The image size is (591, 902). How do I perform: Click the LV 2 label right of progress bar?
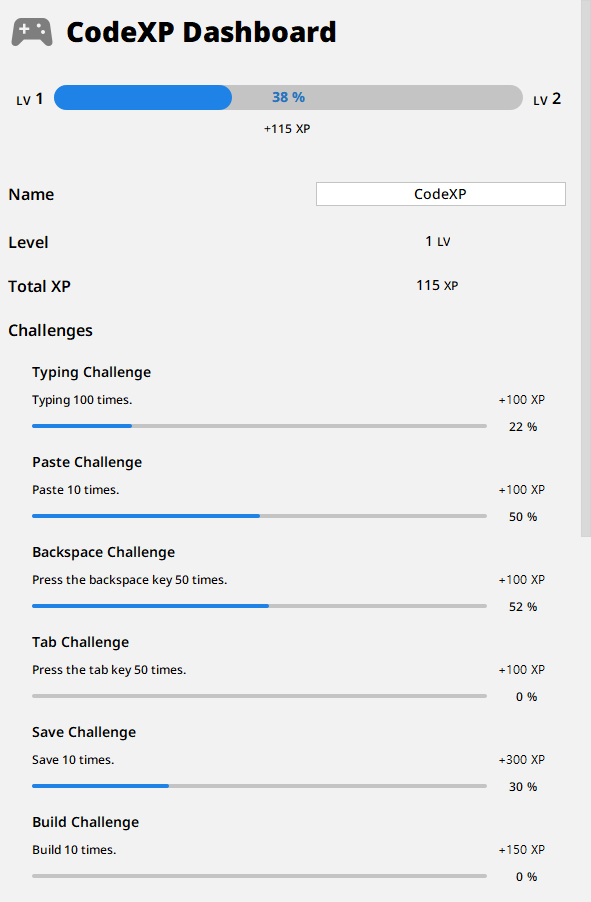[547, 98]
